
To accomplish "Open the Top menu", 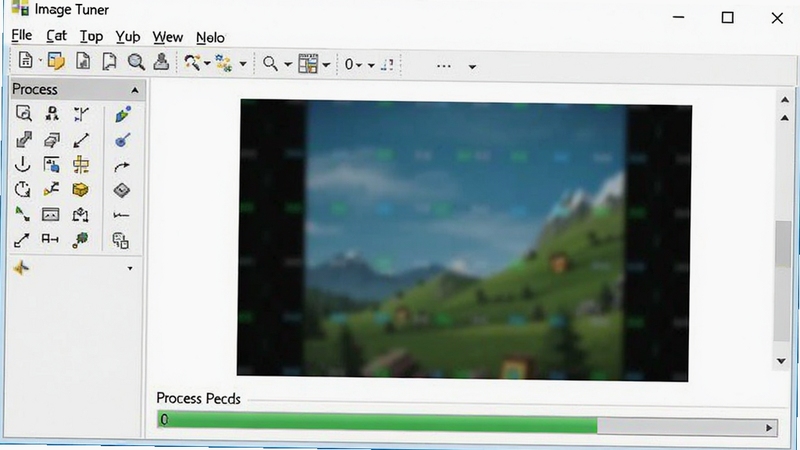I will tap(91, 36).
